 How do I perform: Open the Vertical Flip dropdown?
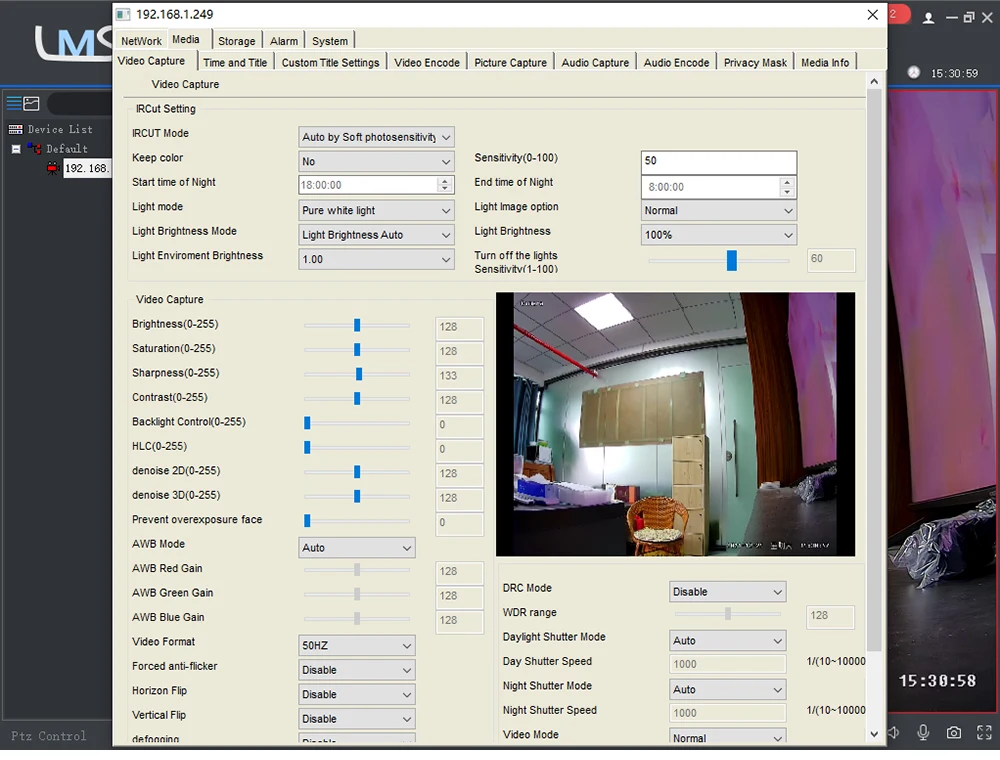point(357,719)
